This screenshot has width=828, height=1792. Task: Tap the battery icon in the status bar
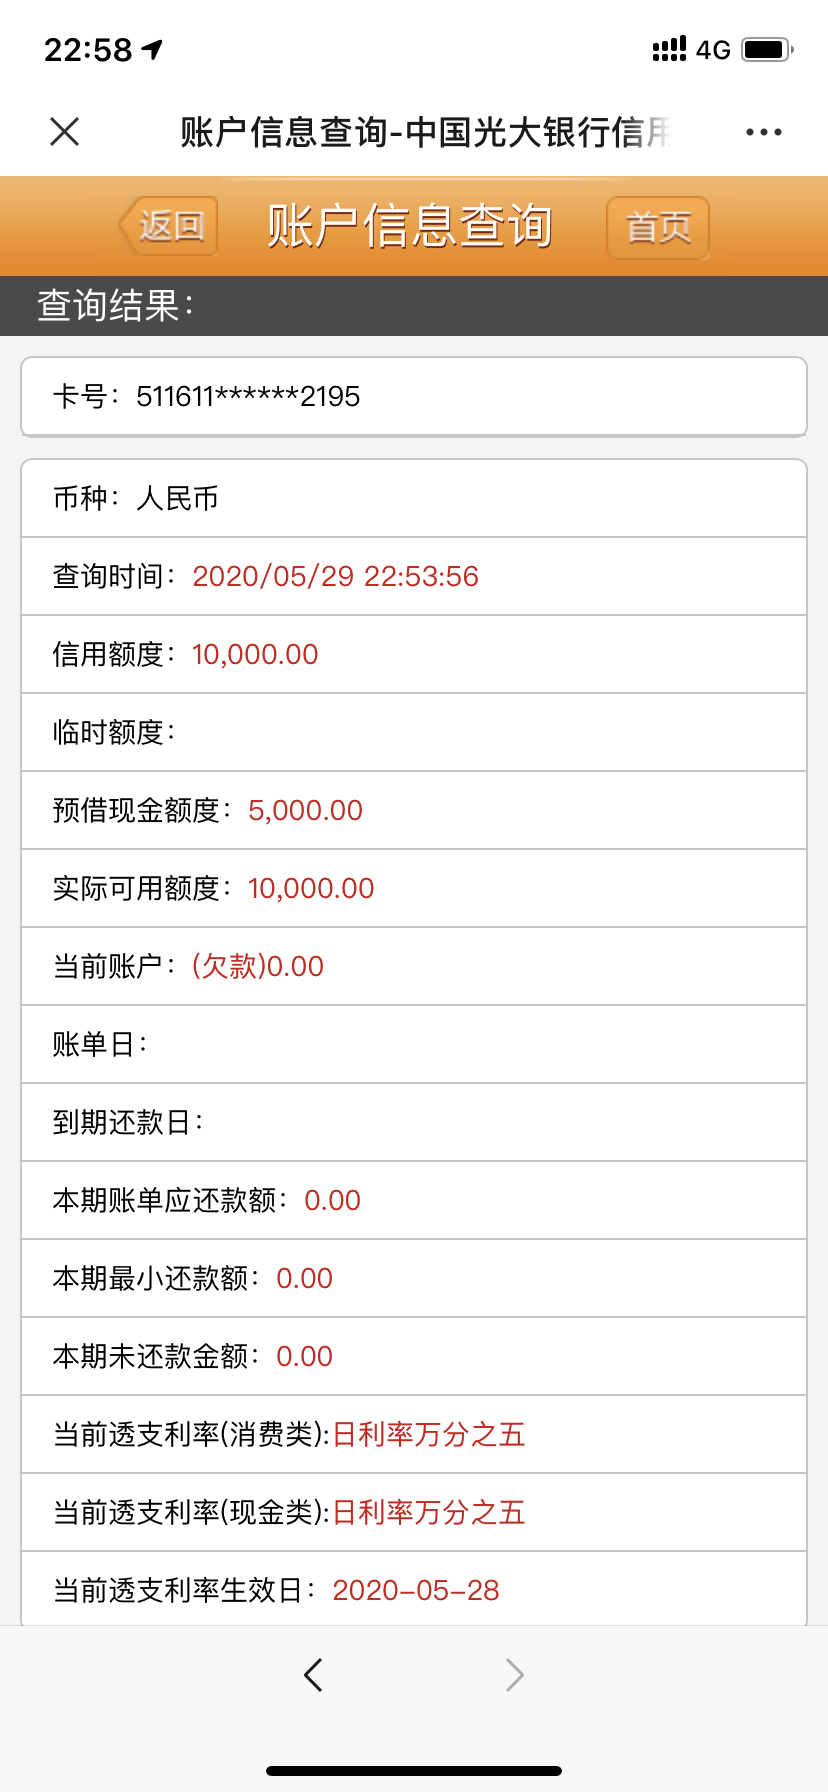[767, 49]
